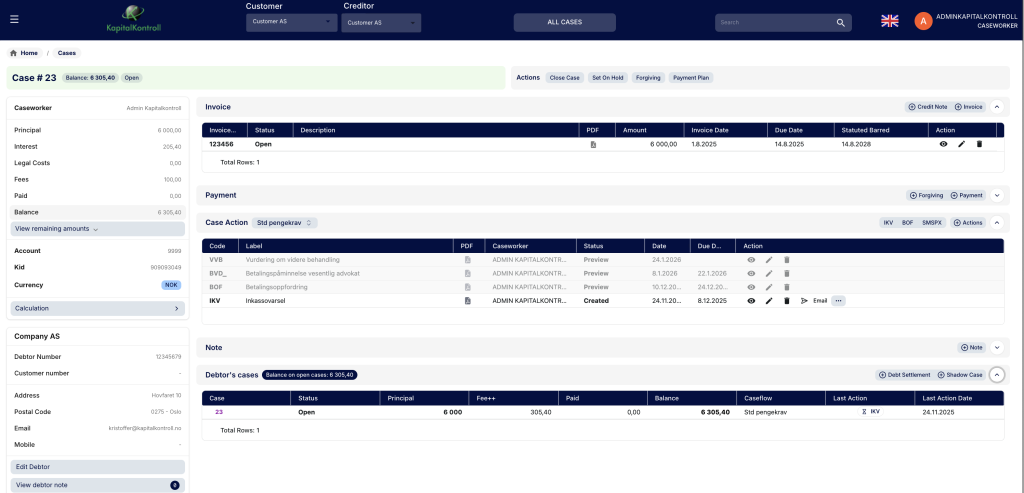Viewport: 1024px width, 493px height.
Task: Open the hamburger menu icon
Action: tap(14, 19)
